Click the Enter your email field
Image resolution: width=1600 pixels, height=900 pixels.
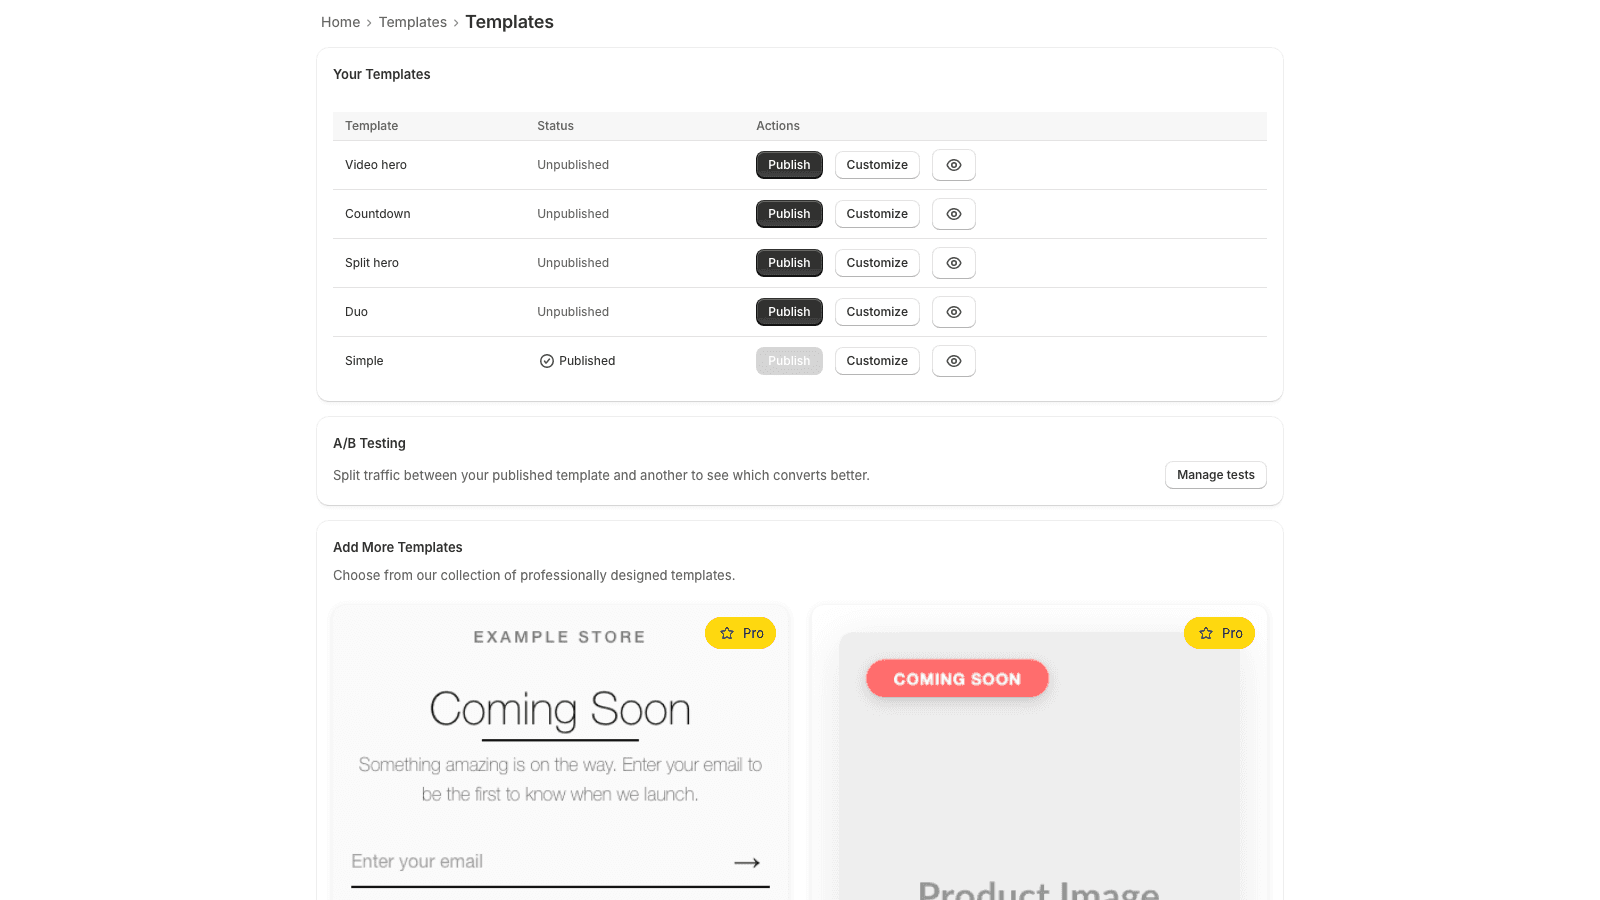pos(560,862)
